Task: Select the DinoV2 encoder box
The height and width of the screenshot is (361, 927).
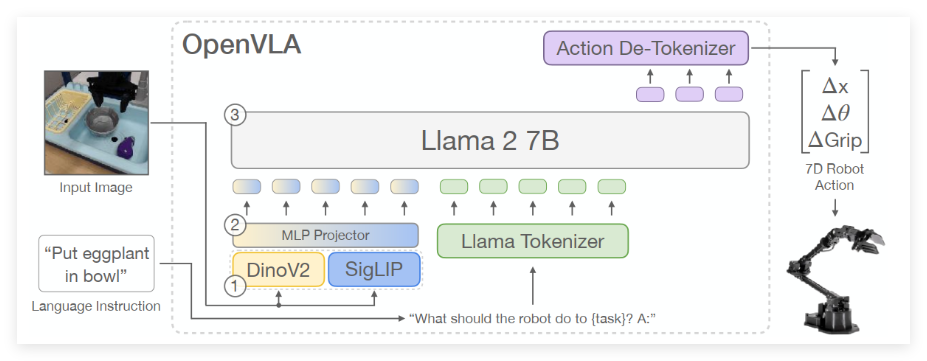Action: click(x=279, y=269)
